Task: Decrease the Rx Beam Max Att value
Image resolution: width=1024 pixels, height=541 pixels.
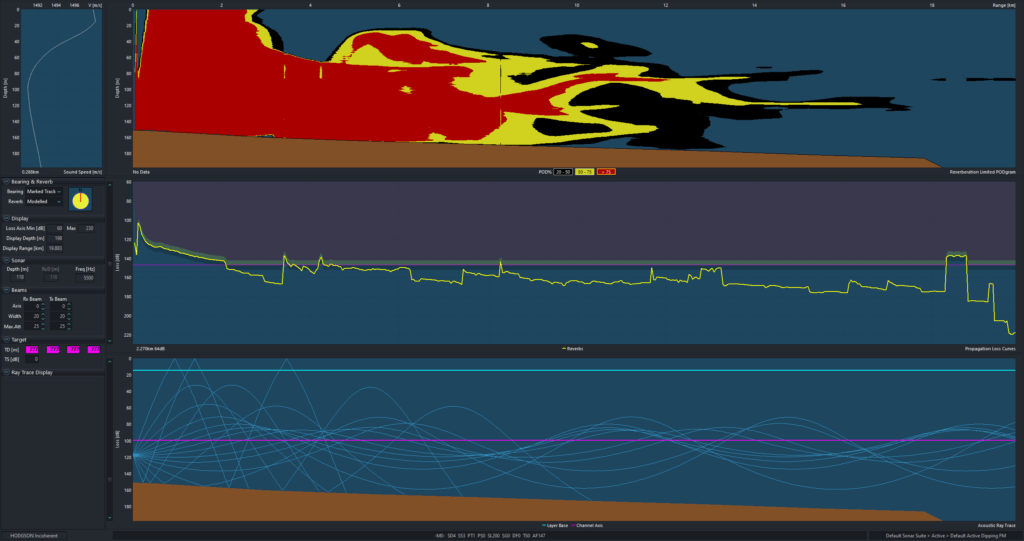Action: tap(43, 329)
